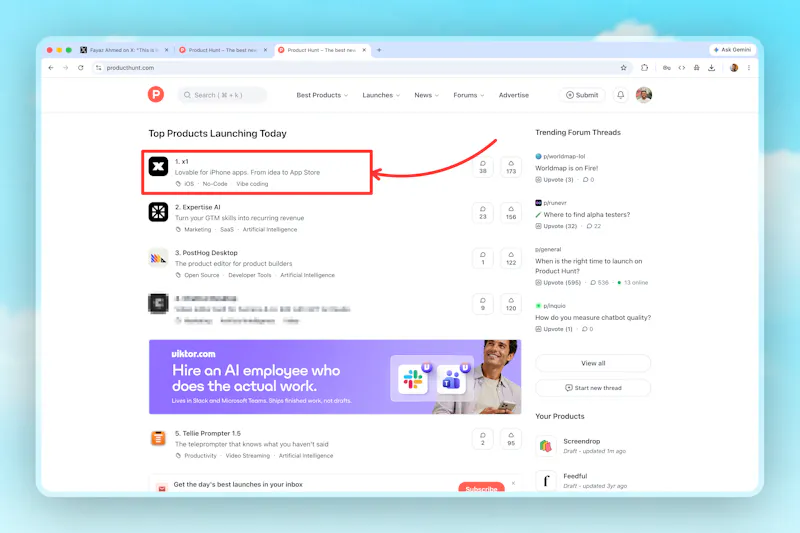Upvote x1 with 173 votes
This screenshot has width=800, height=533.
coord(511,167)
